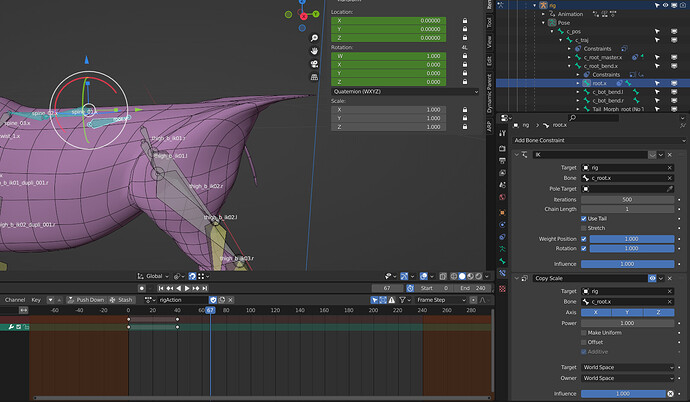Activate the pan view hand icon
690x402 pixels.
pyautogui.click(x=314, y=51)
